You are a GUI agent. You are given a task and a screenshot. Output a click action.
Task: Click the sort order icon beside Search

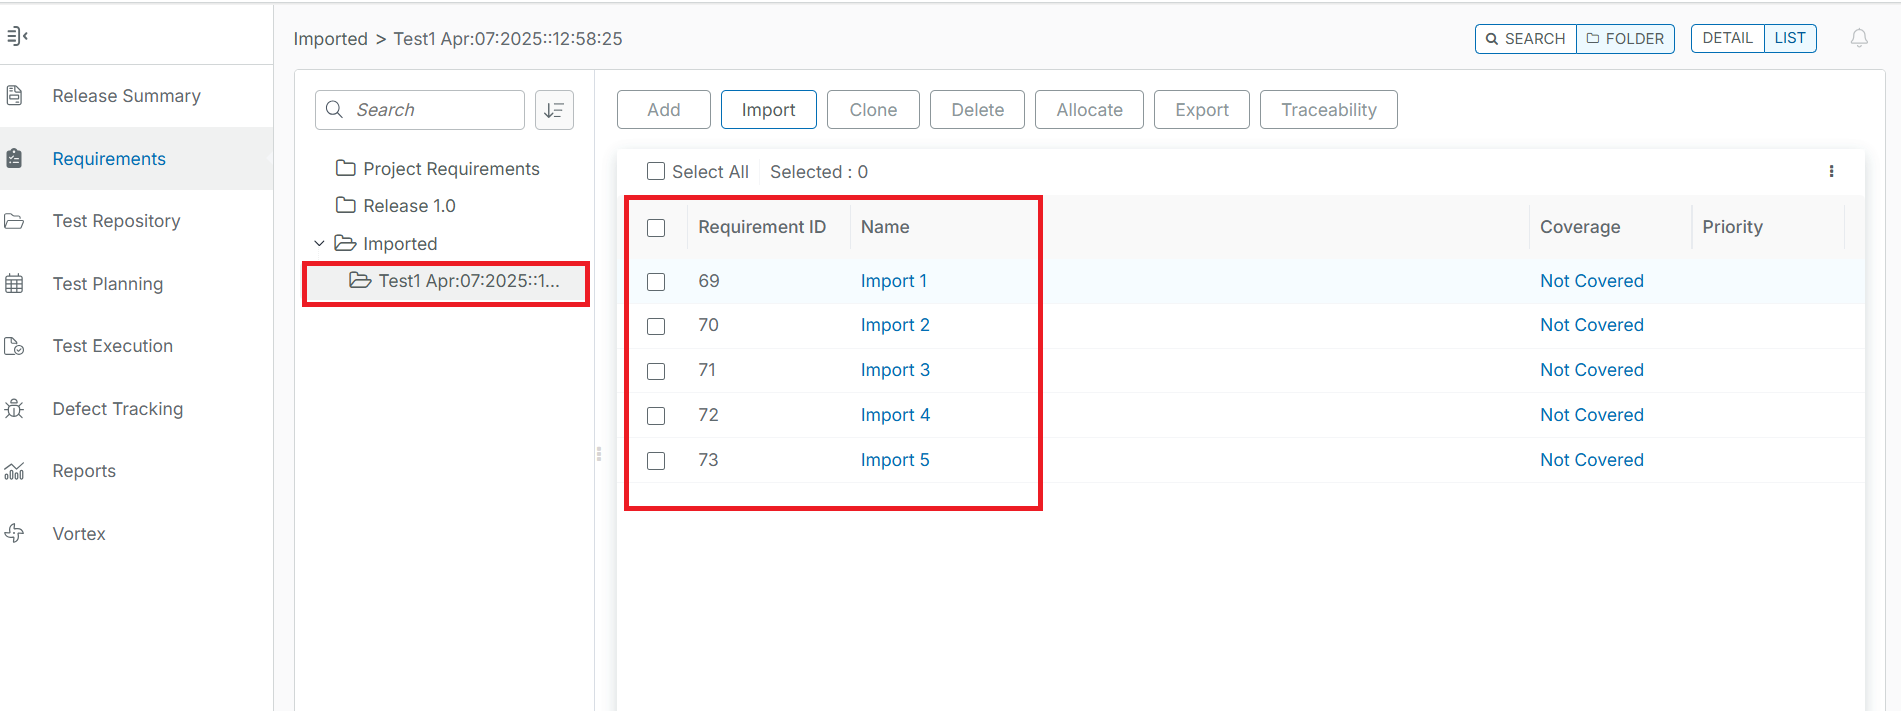(x=554, y=110)
